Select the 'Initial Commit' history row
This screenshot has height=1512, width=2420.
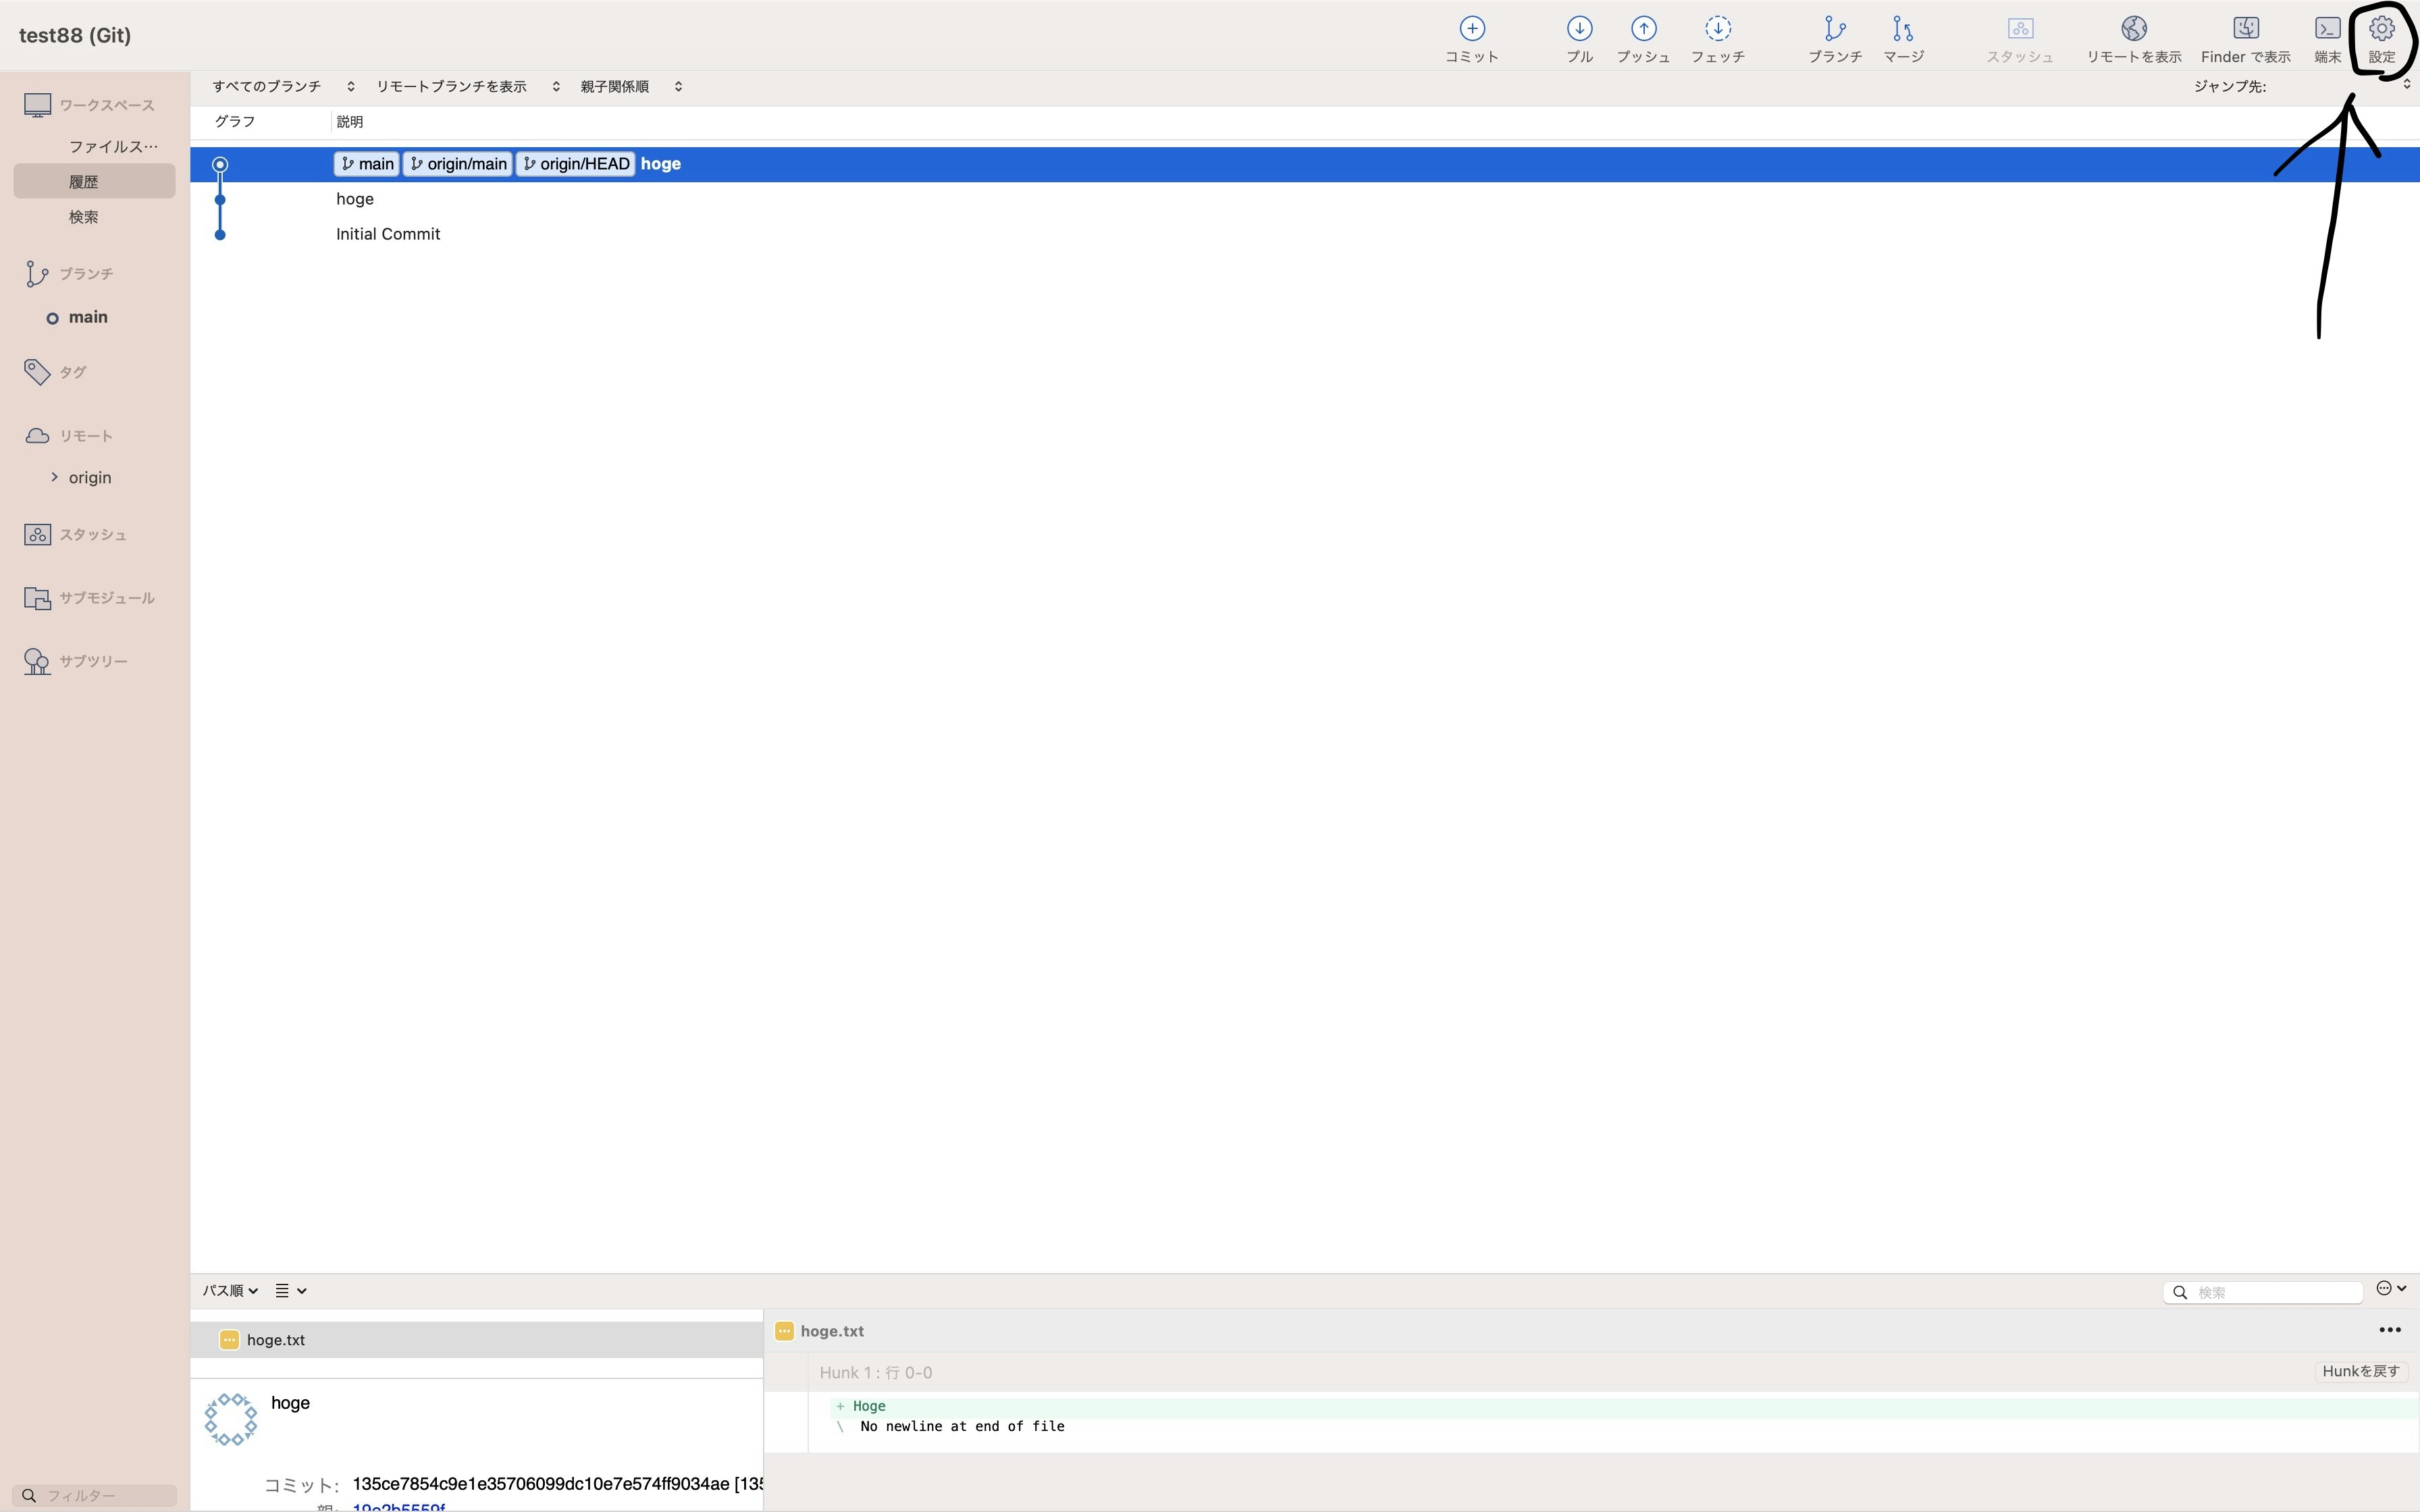388,234
